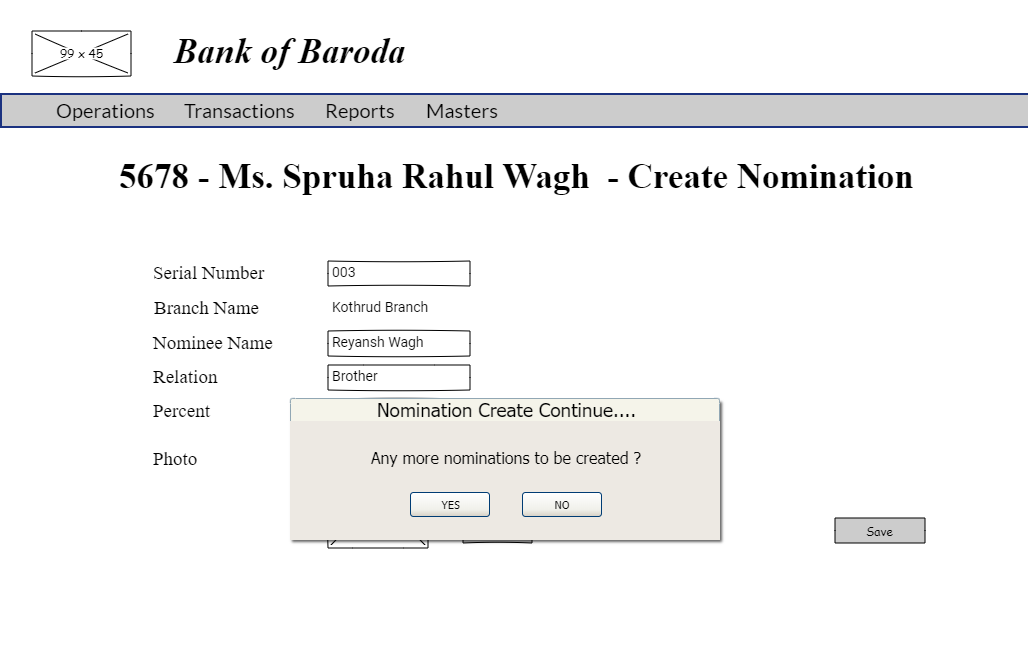1028x650 pixels.
Task: Click the partially hidden field below Brother
Action: [378, 541]
